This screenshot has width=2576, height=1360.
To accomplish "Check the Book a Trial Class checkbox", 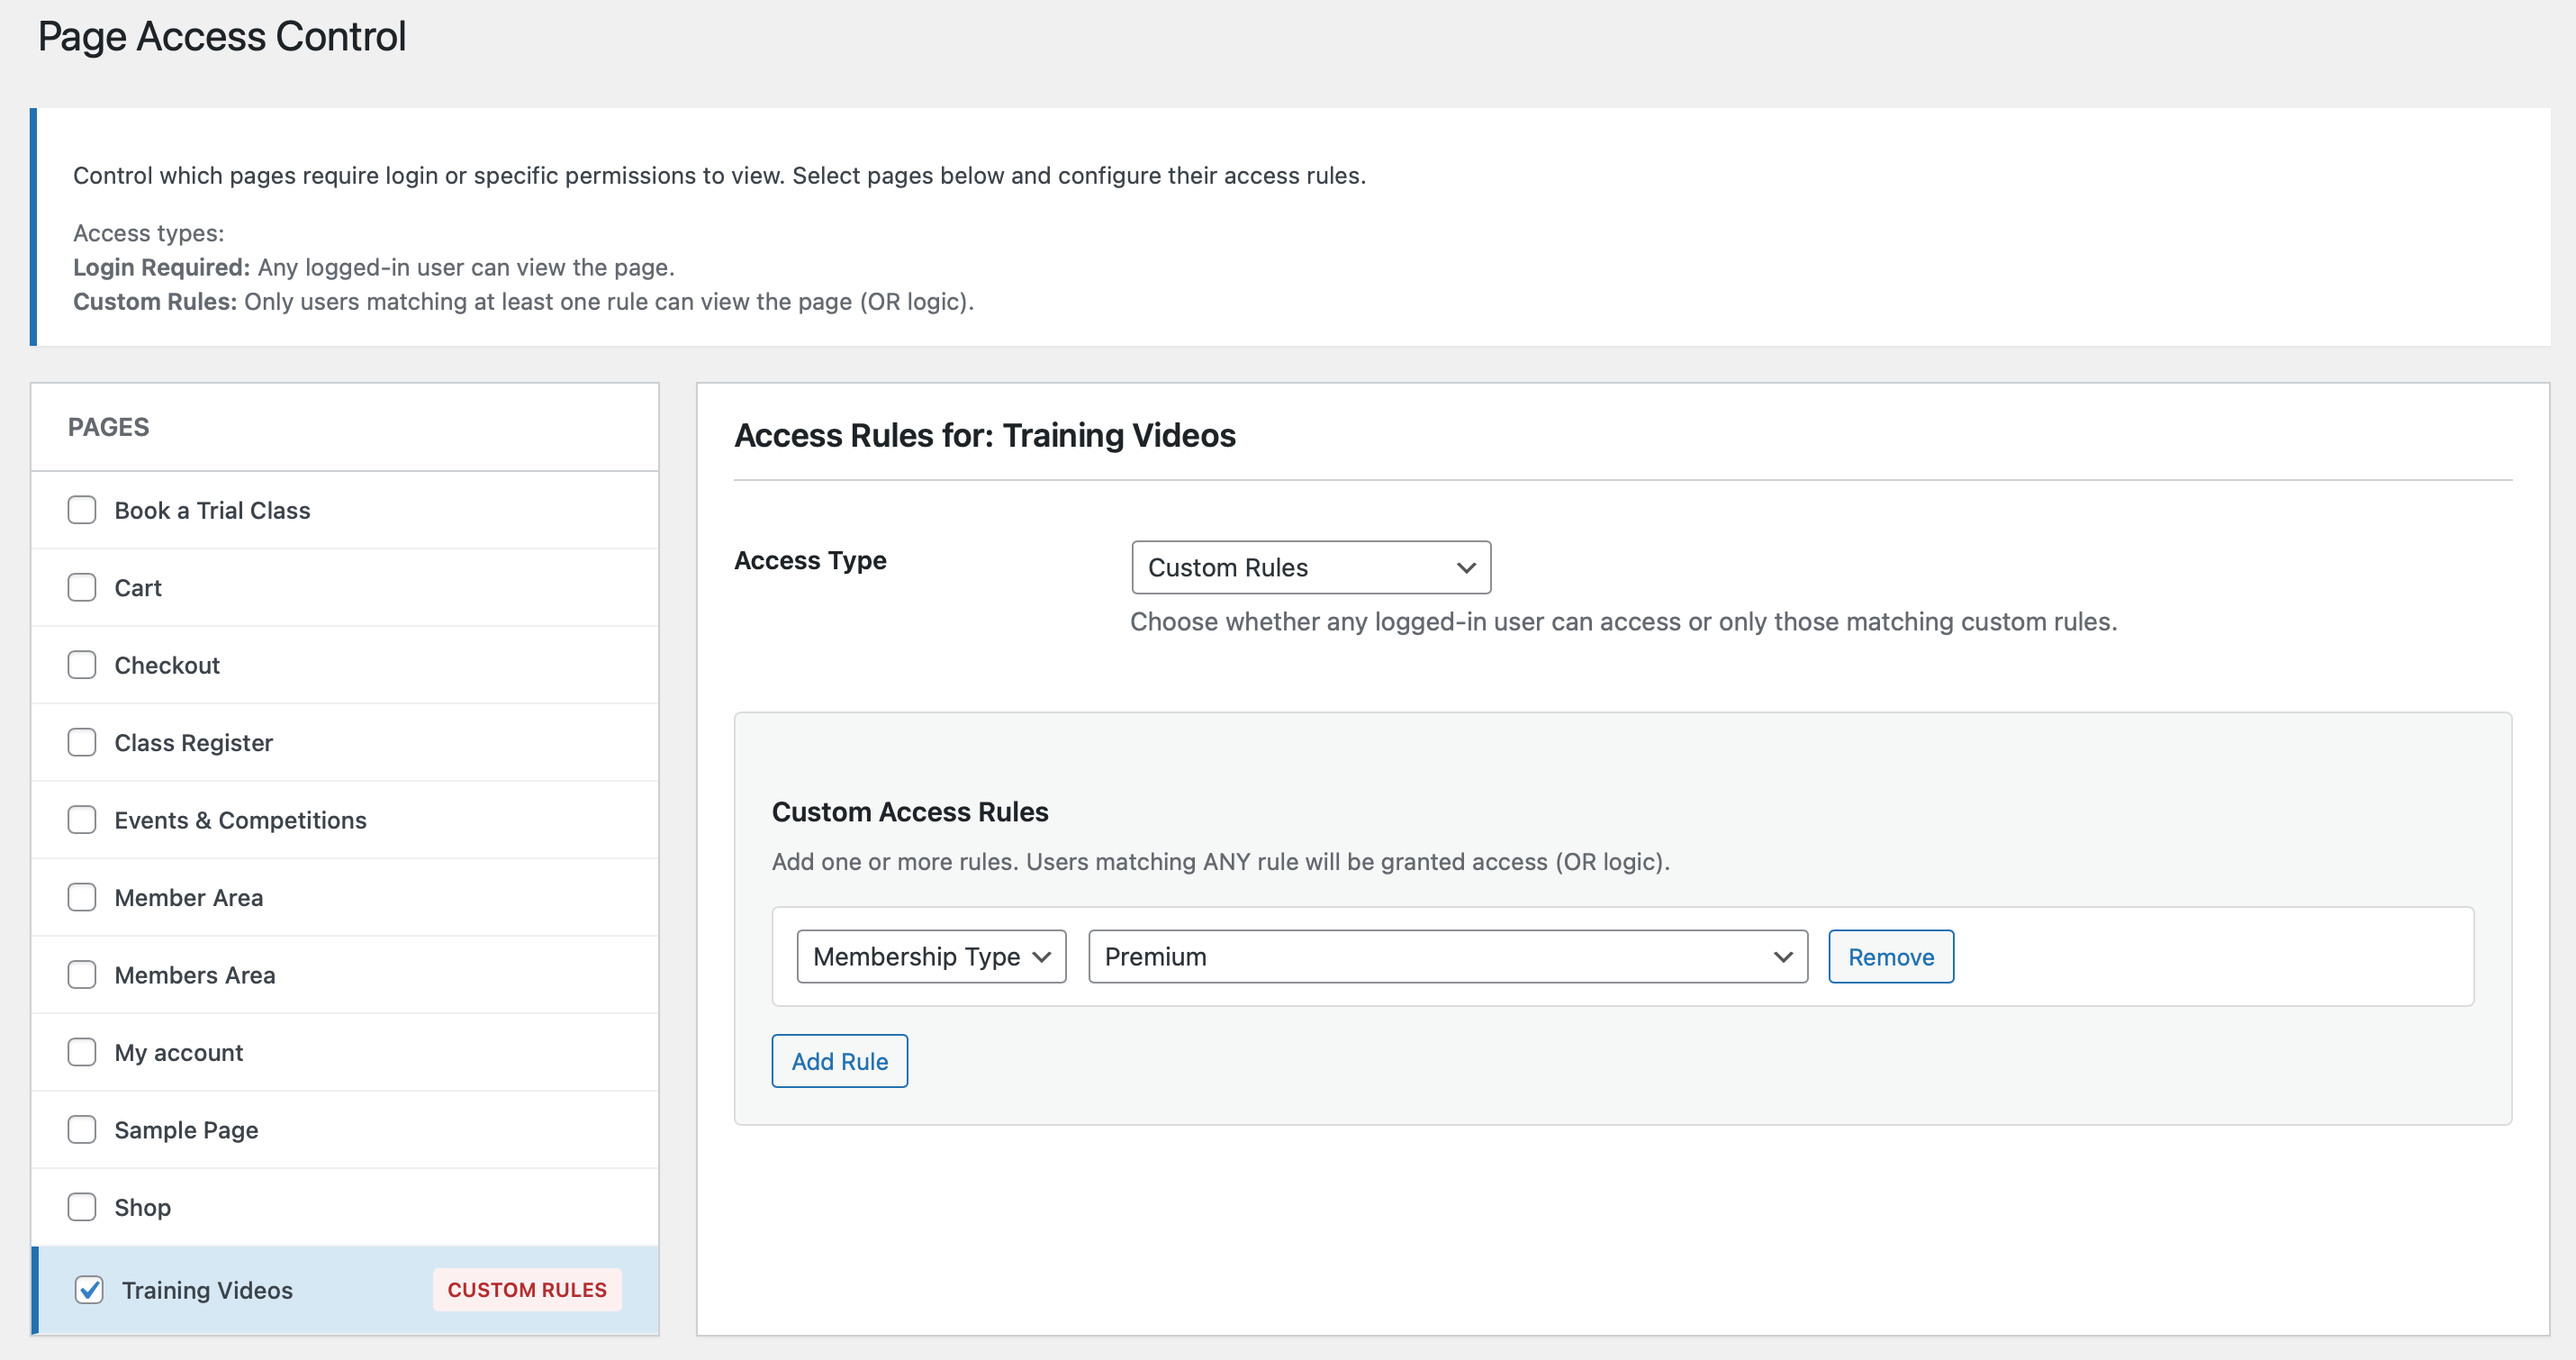I will pos(82,510).
